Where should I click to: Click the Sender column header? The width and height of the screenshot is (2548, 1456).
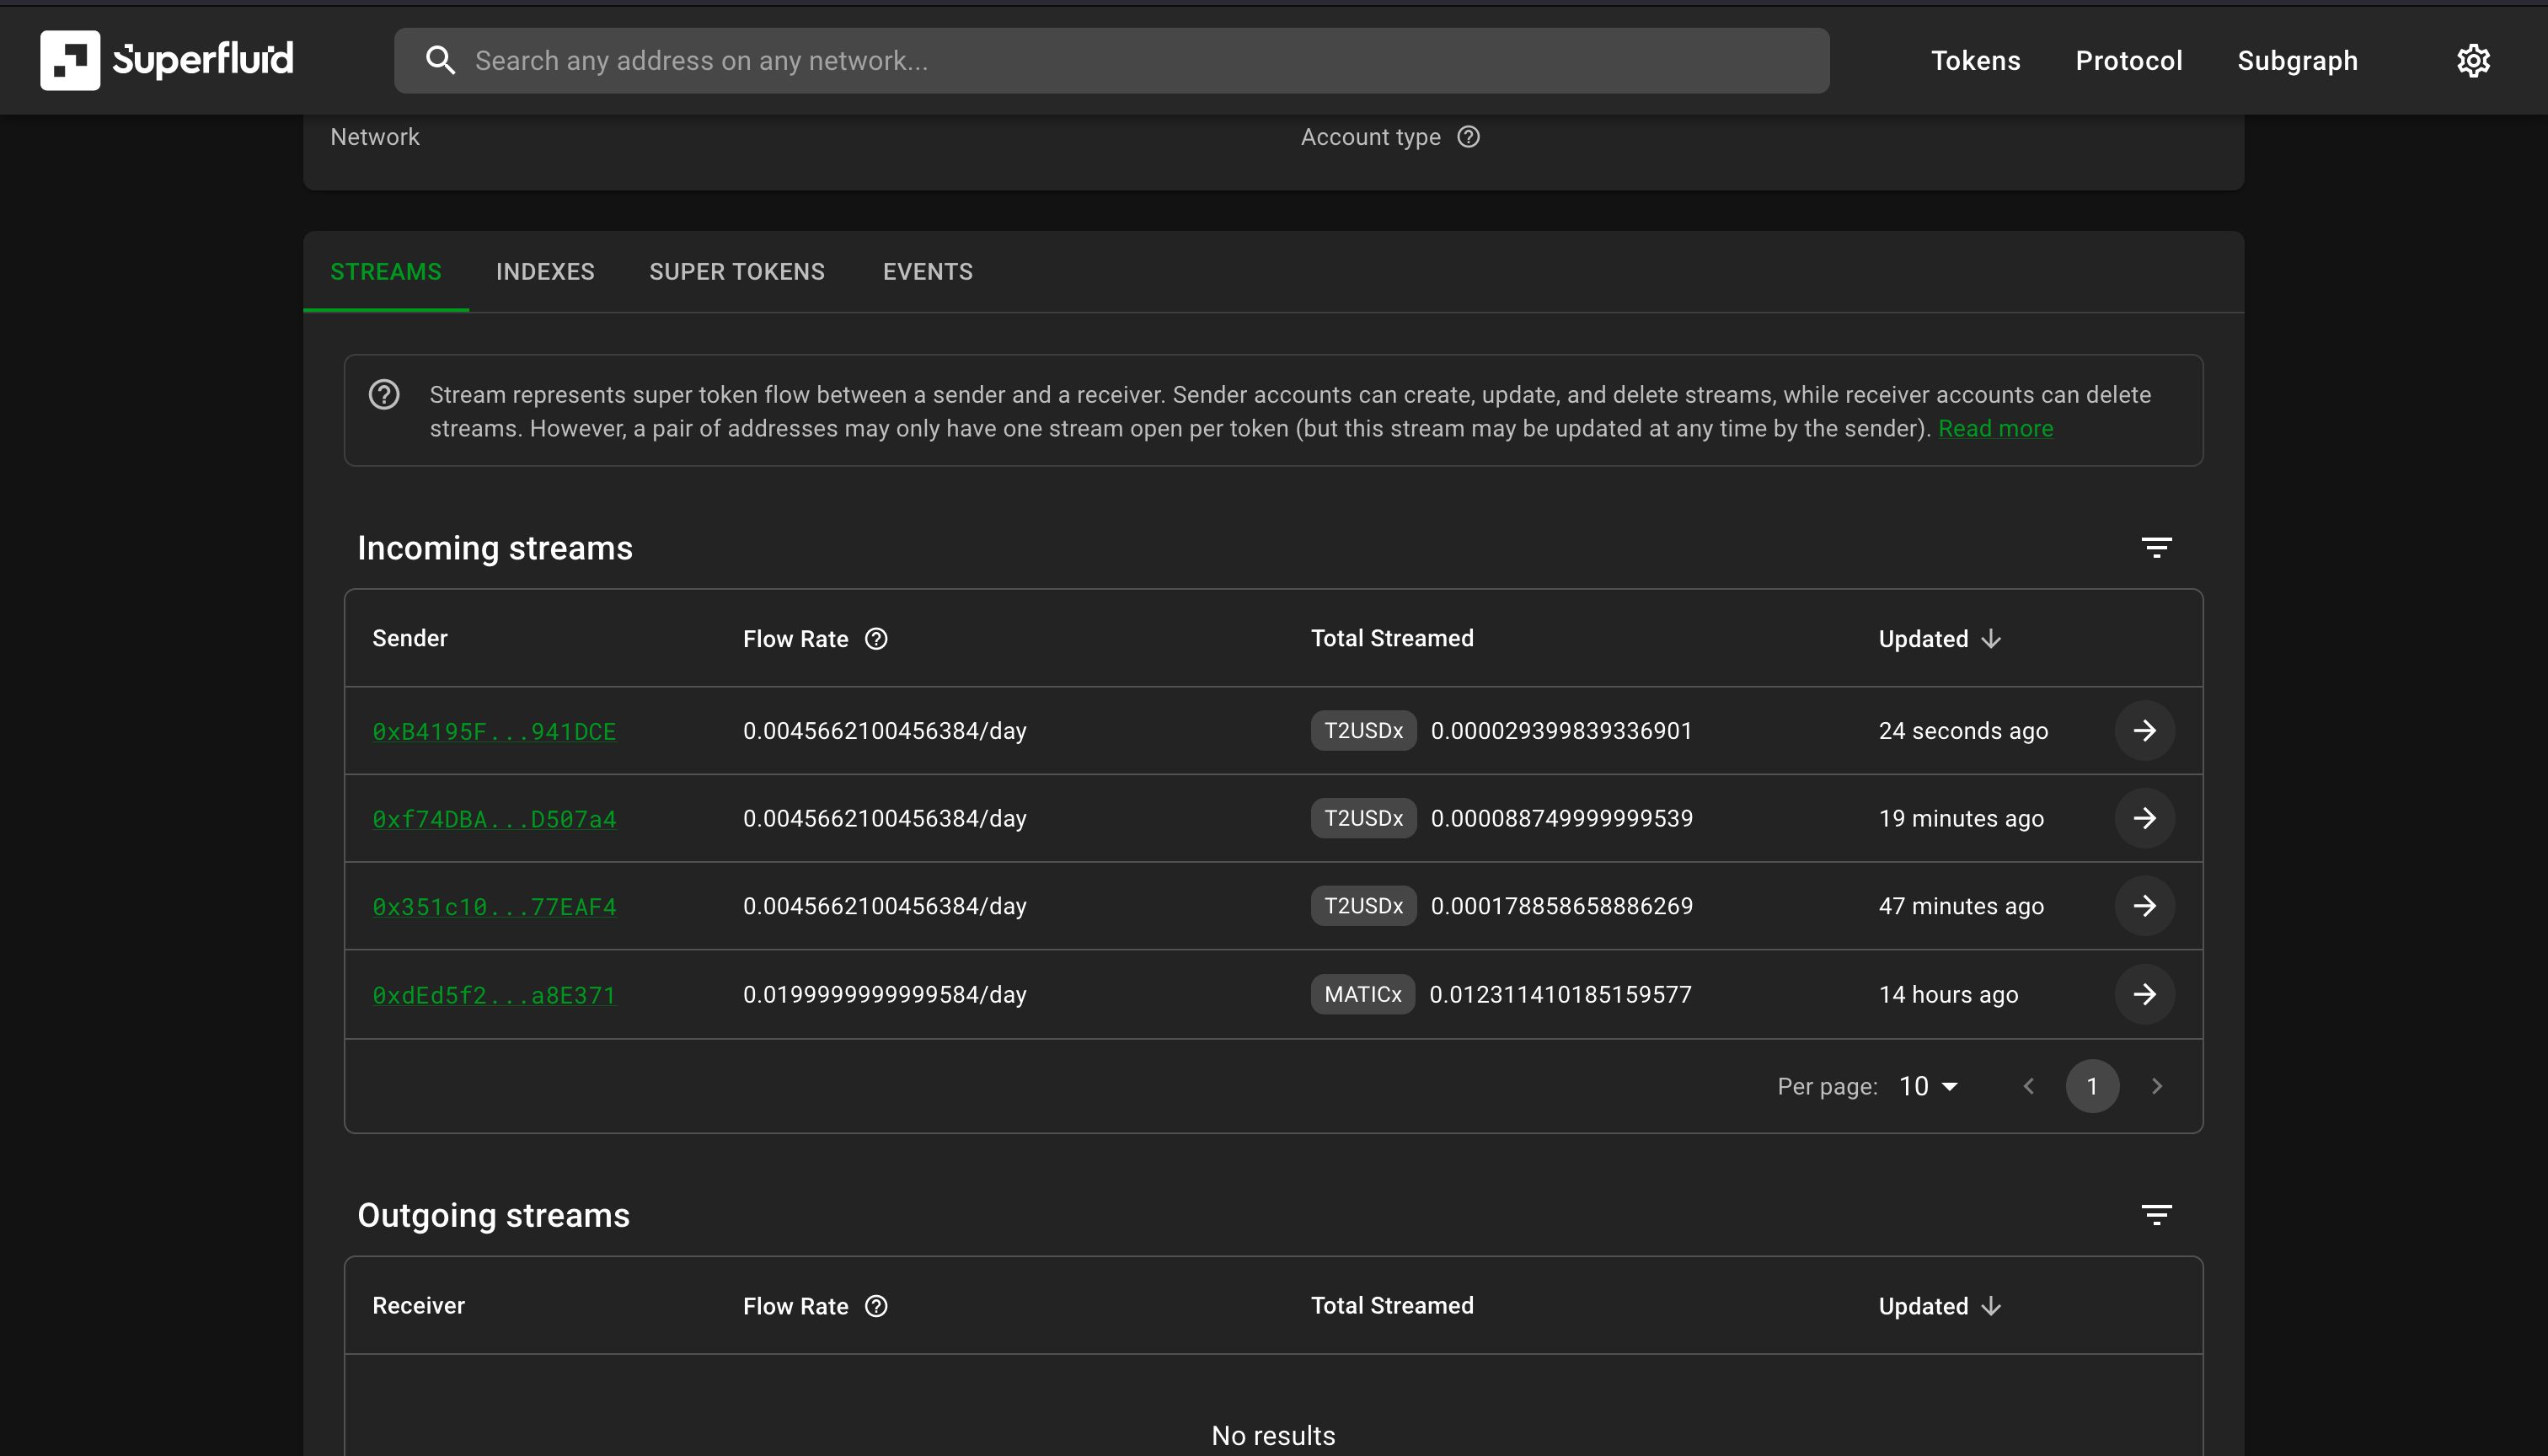point(410,638)
